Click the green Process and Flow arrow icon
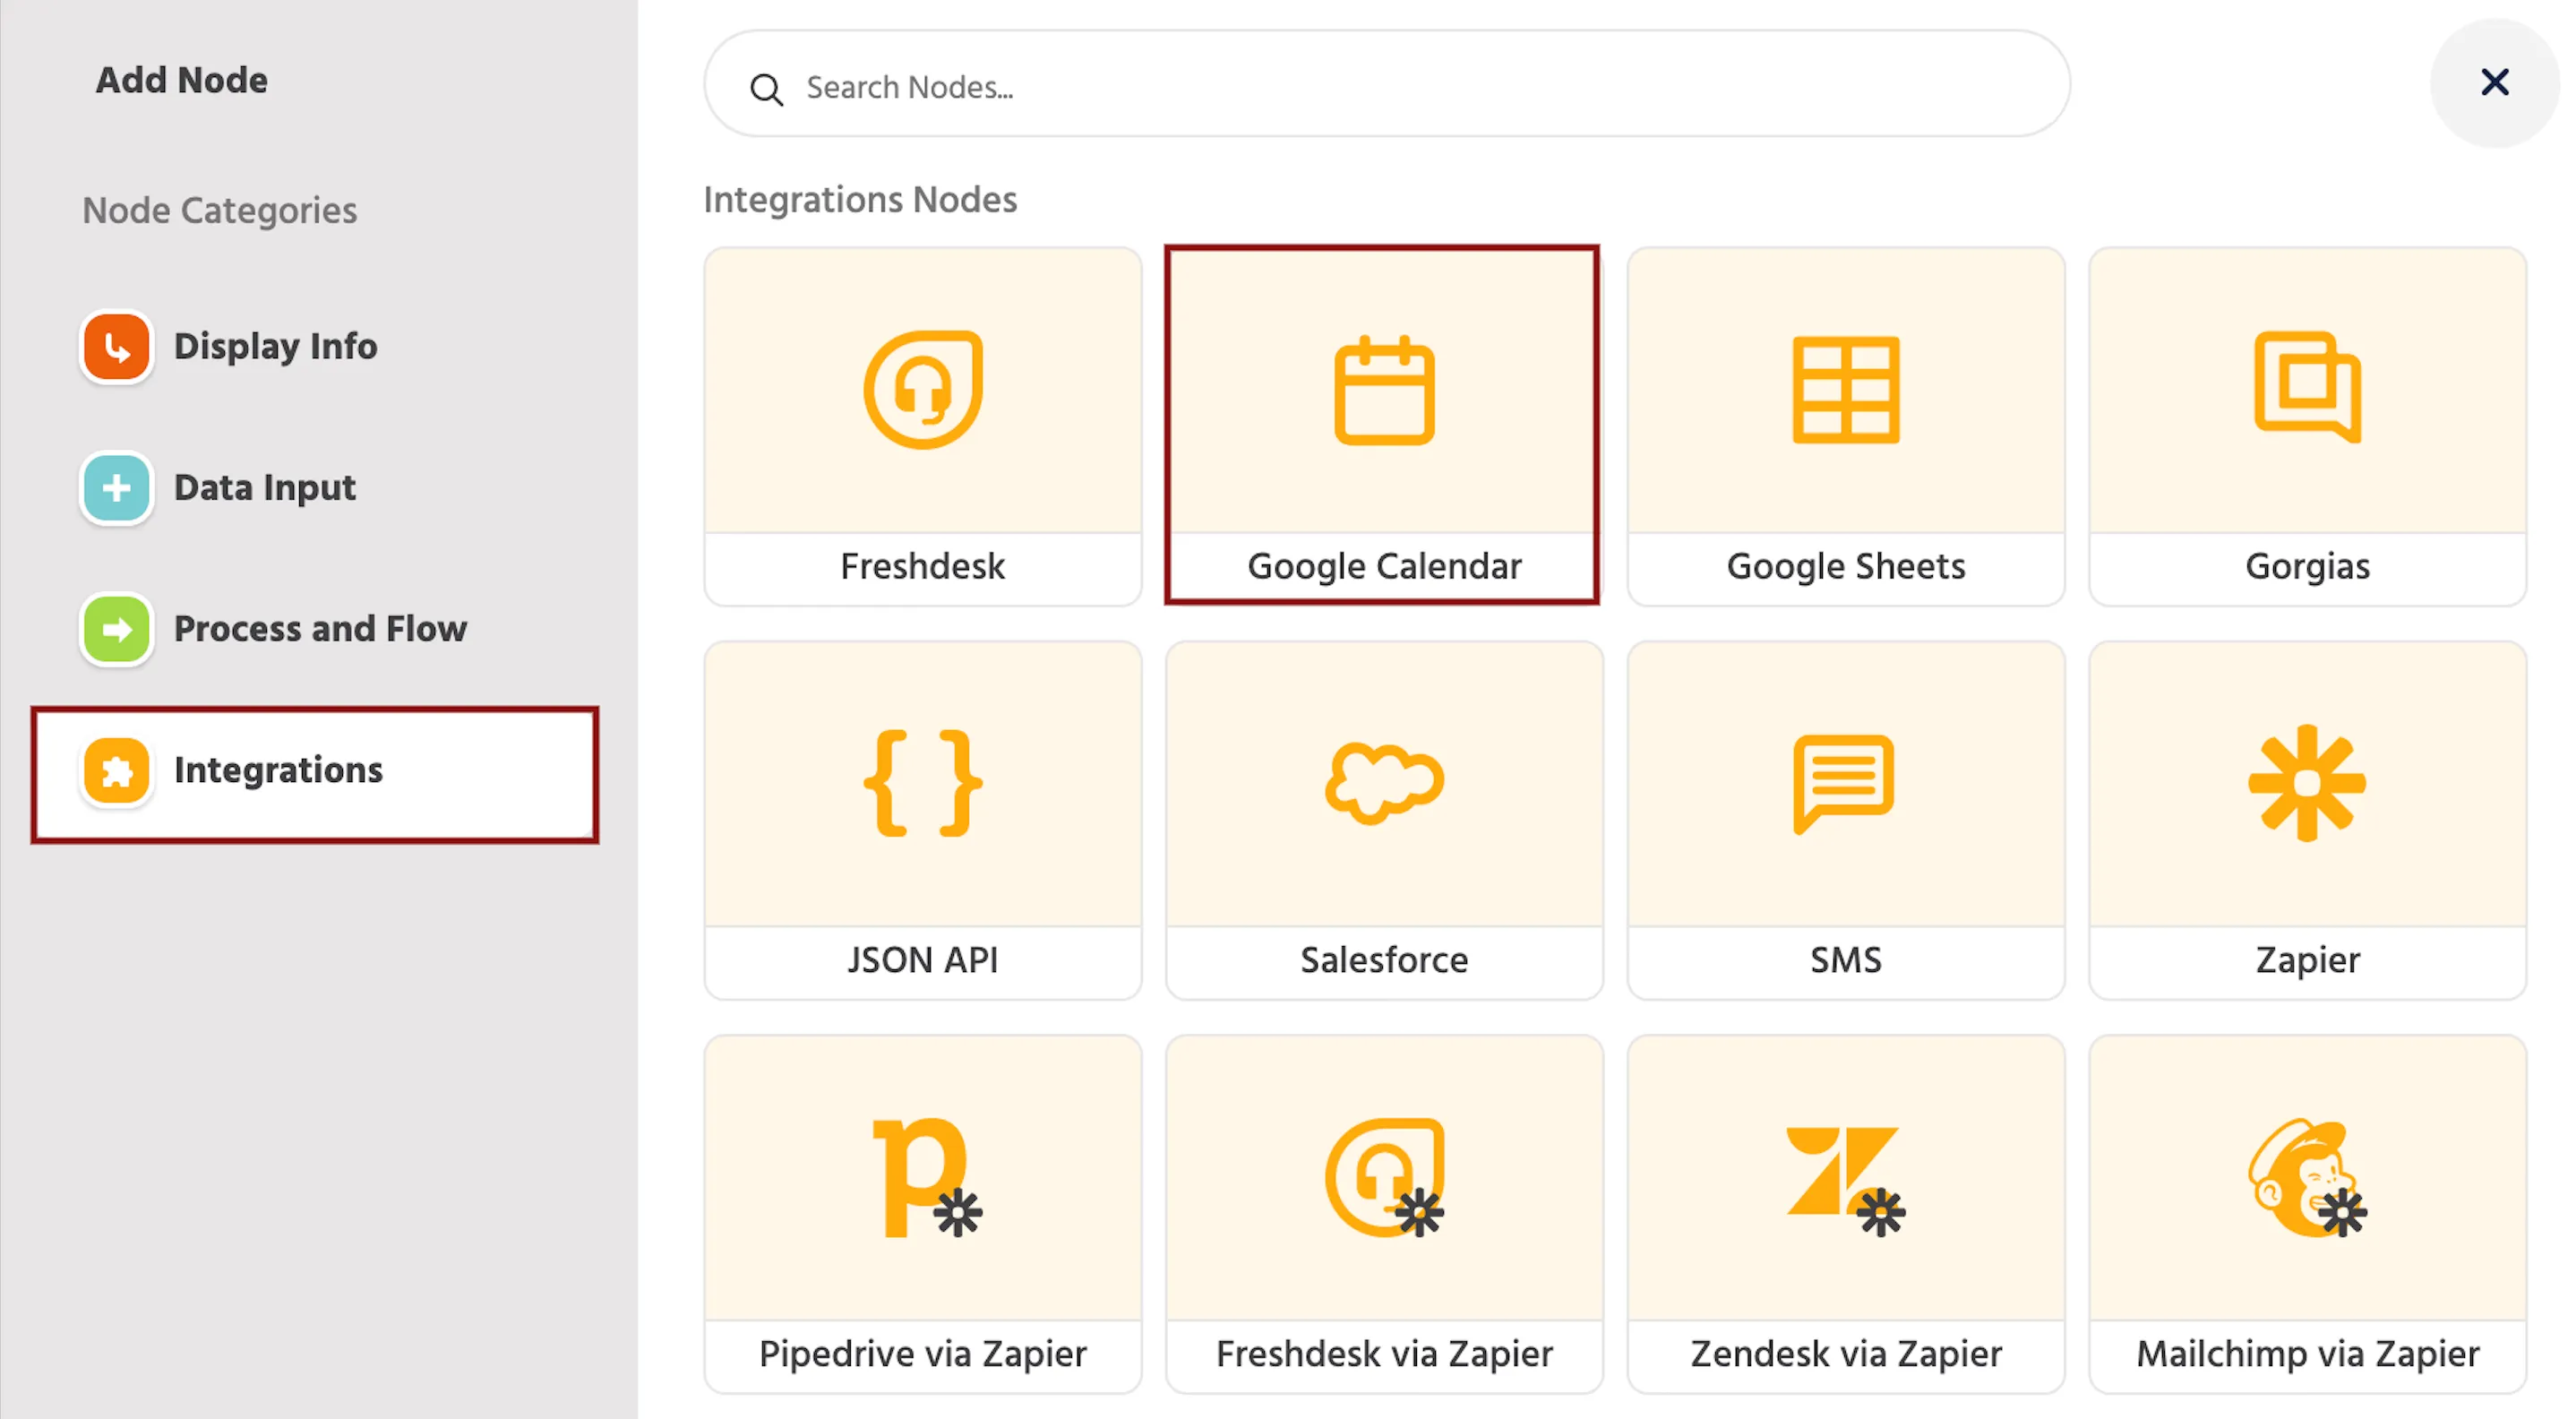 tap(116, 629)
